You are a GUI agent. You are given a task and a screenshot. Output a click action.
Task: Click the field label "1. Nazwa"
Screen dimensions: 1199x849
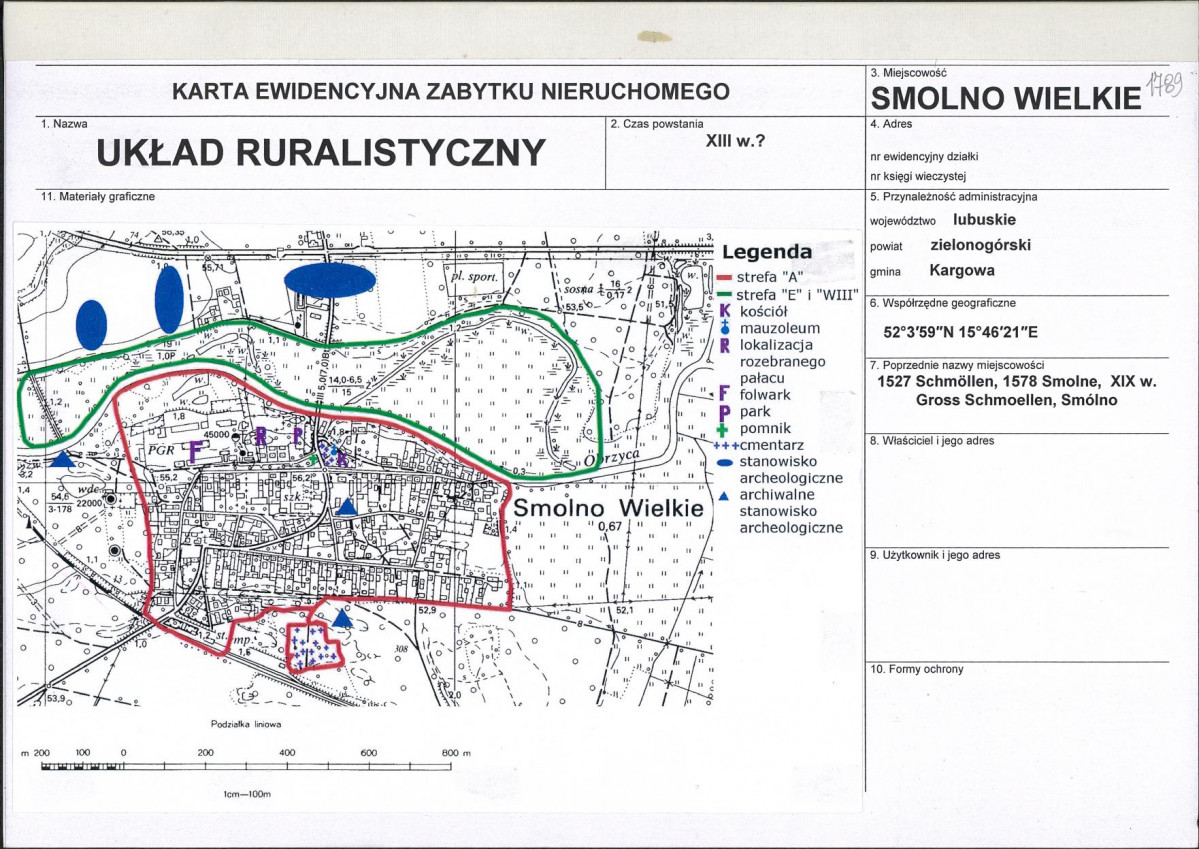point(64,123)
